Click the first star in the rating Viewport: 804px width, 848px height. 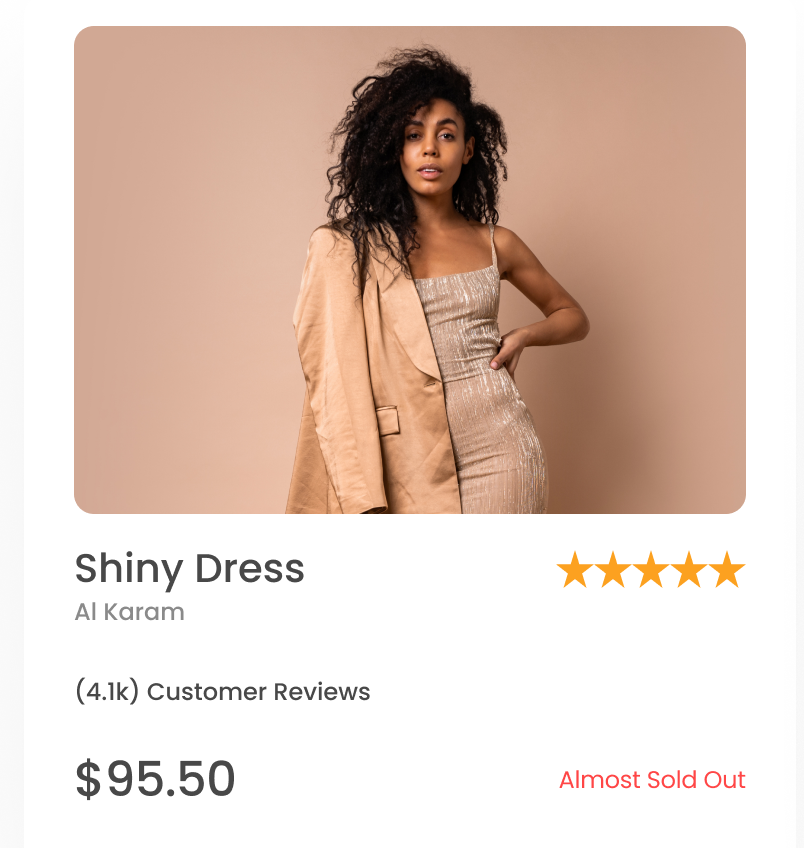click(576, 569)
